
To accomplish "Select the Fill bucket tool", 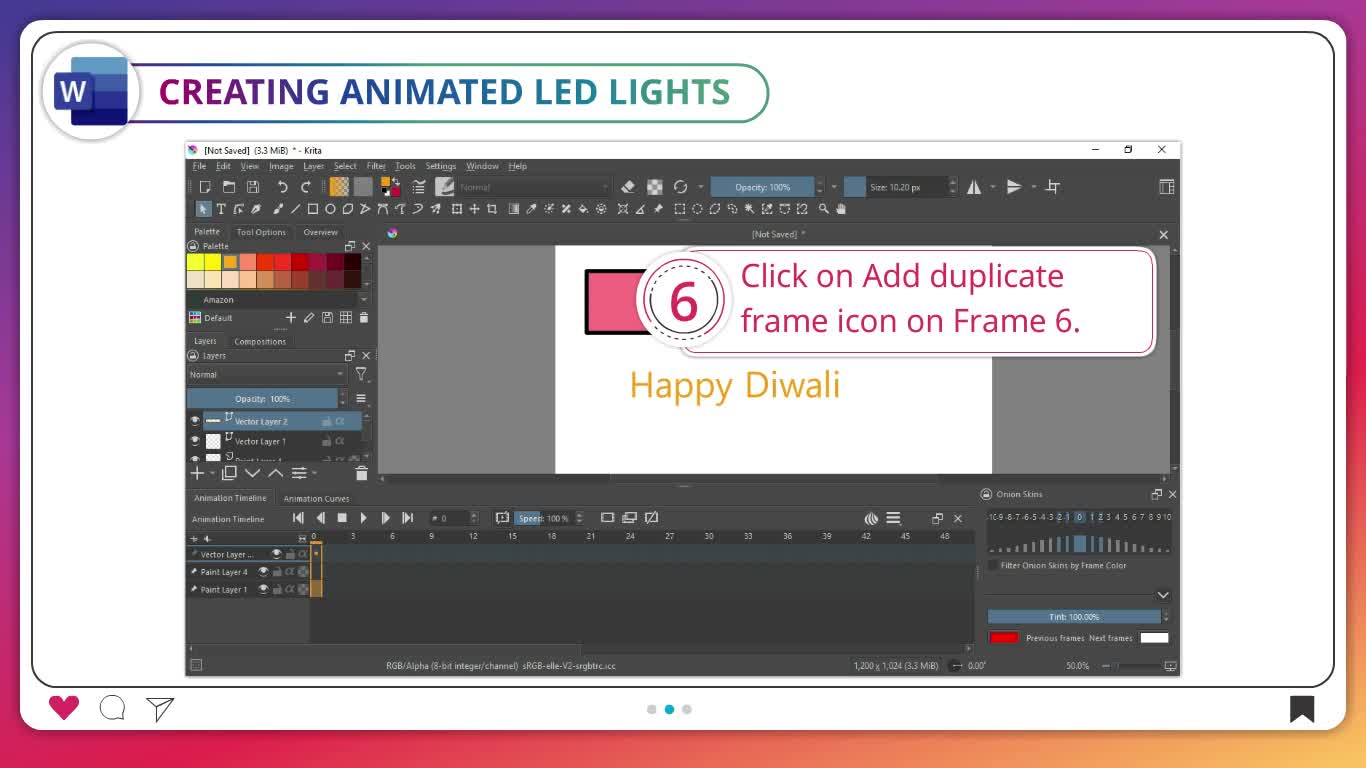I will 583,209.
